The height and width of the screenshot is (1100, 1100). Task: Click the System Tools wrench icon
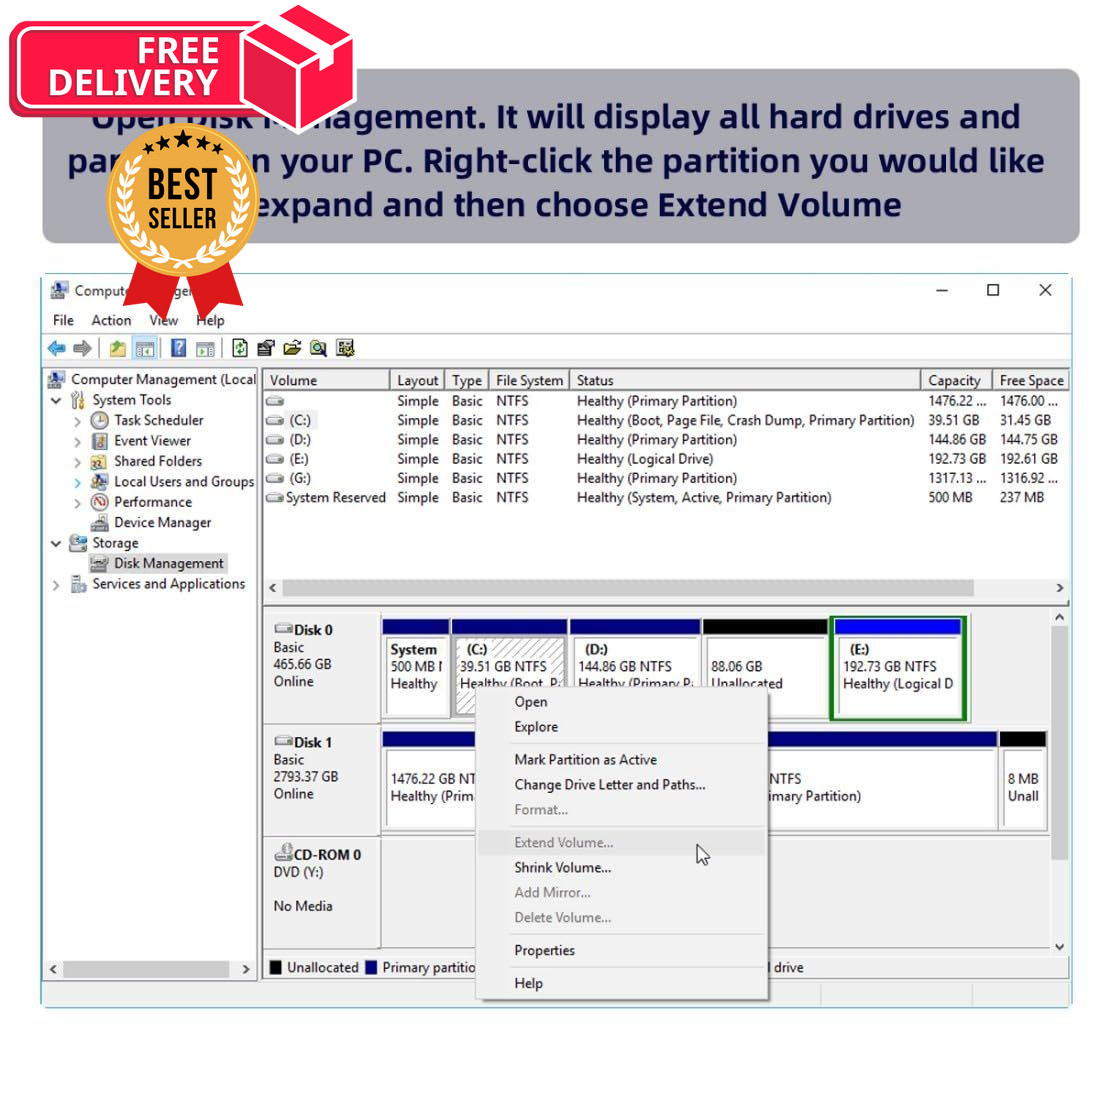pyautogui.click(x=78, y=400)
